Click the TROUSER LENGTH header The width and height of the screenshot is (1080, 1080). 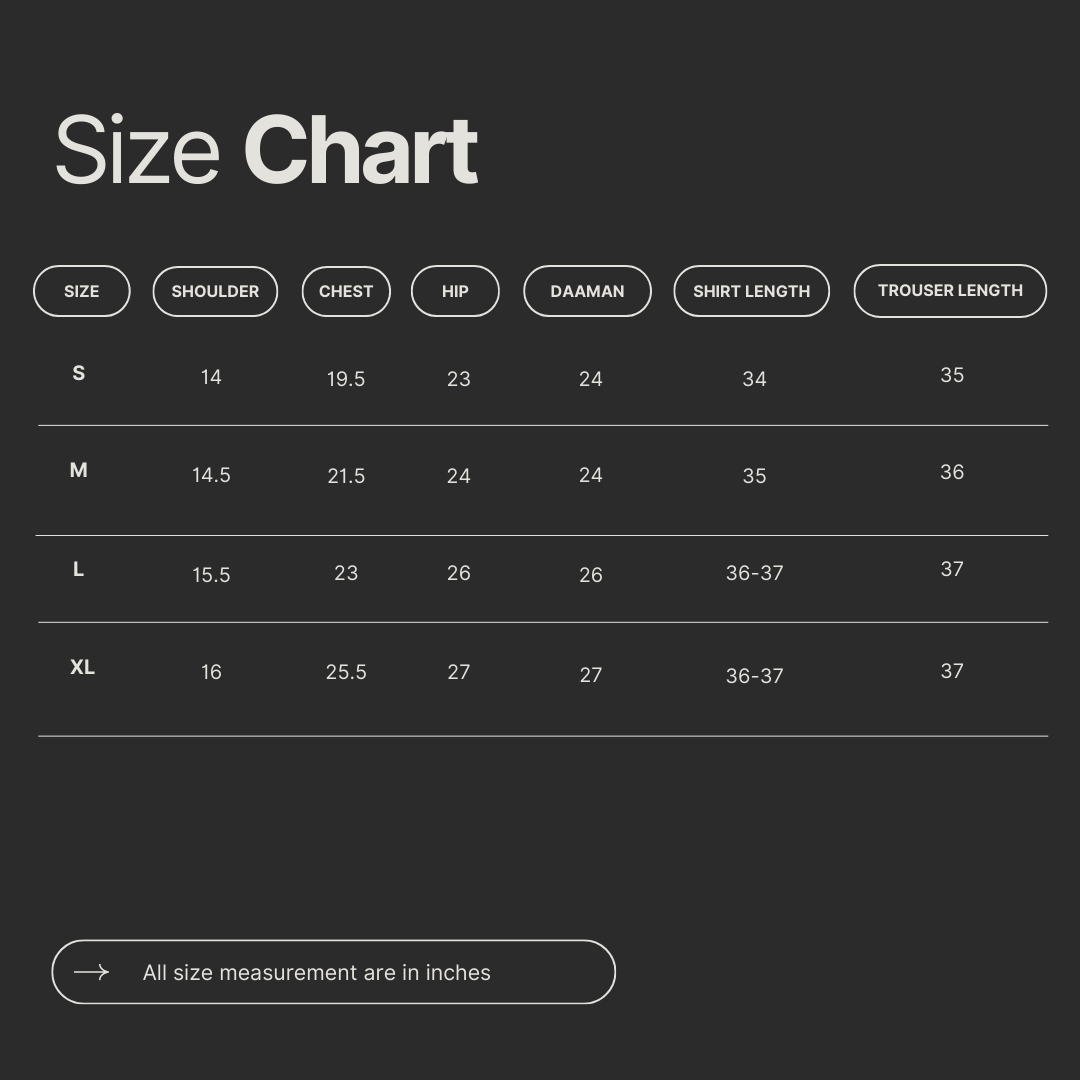950,290
